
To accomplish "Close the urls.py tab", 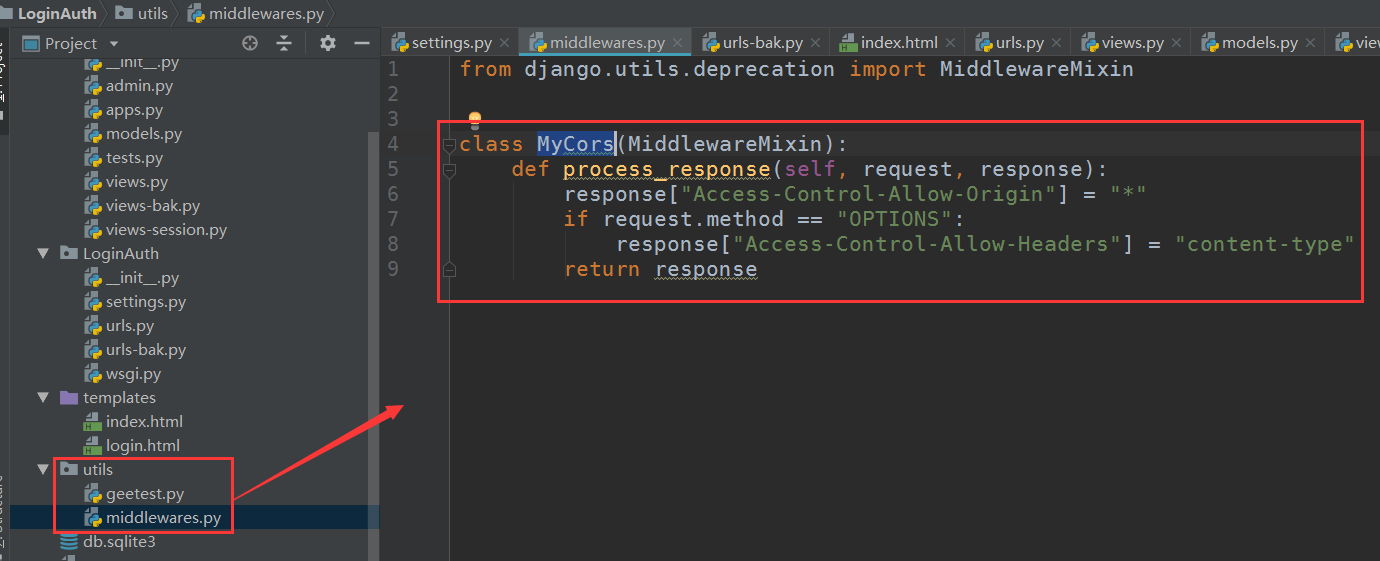I will 1058,43.
